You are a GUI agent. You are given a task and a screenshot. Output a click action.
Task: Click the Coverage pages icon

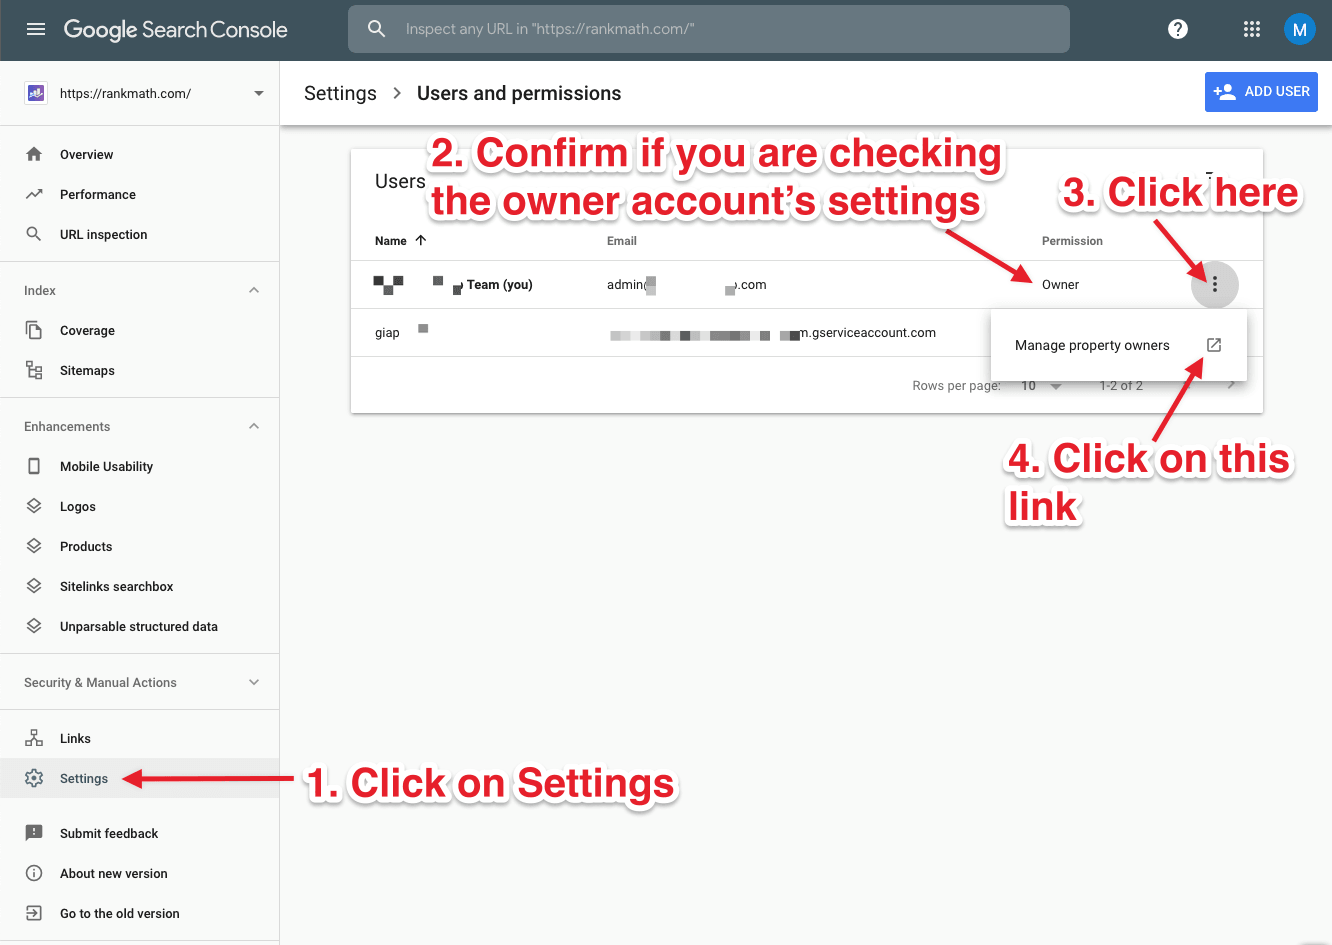pyautogui.click(x=34, y=330)
